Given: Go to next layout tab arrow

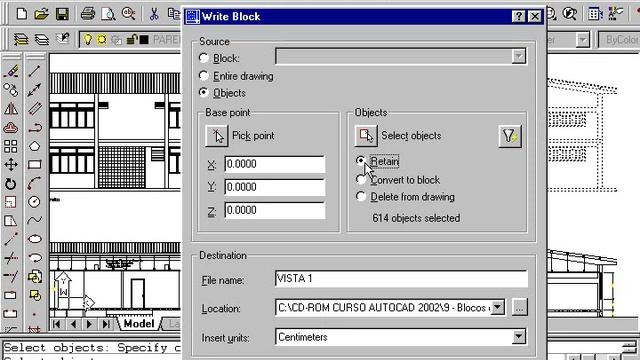Looking at the screenshot, I should click(x=89, y=324).
